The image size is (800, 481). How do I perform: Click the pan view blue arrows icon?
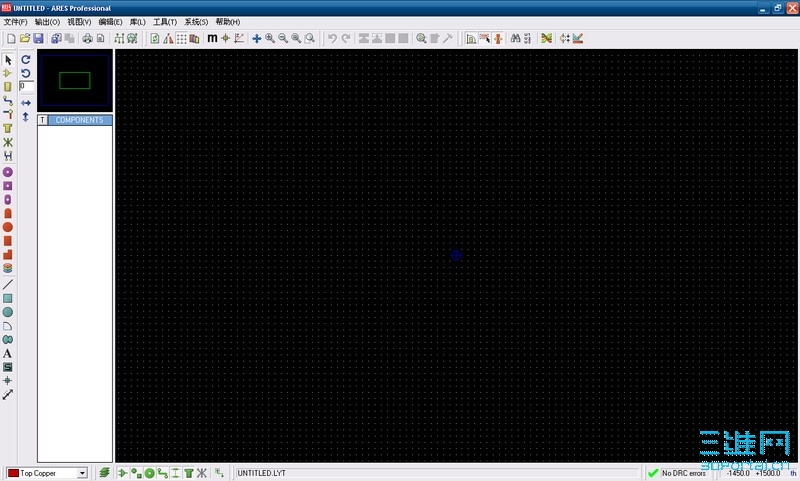[257, 38]
